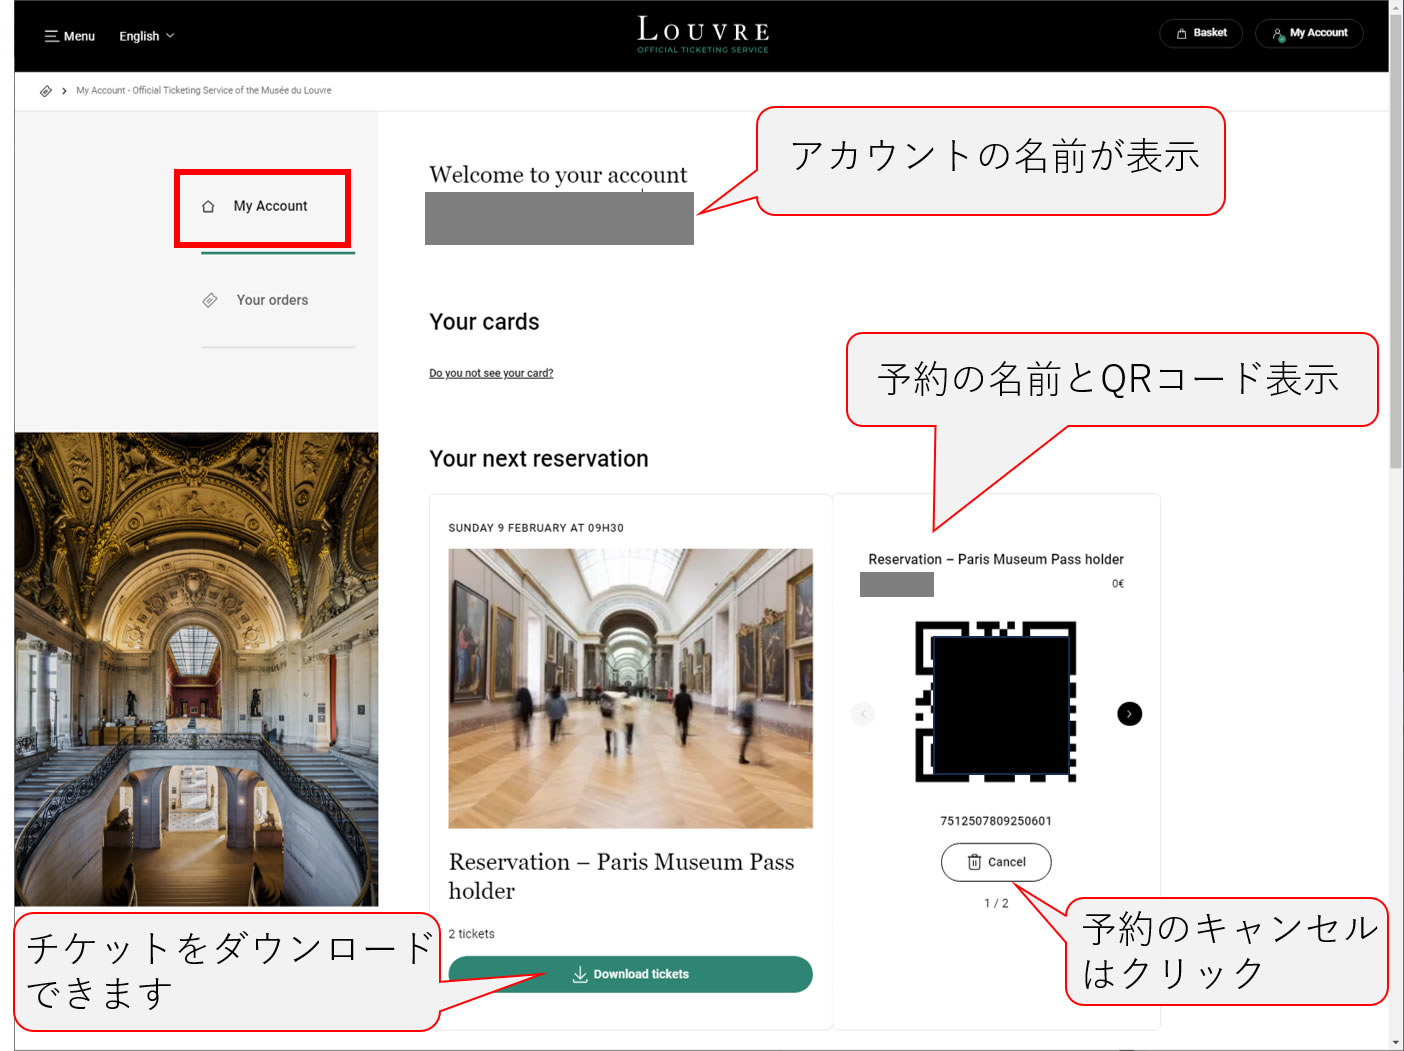Click the download arrow icon
The width and height of the screenshot is (1404, 1051).
point(580,974)
